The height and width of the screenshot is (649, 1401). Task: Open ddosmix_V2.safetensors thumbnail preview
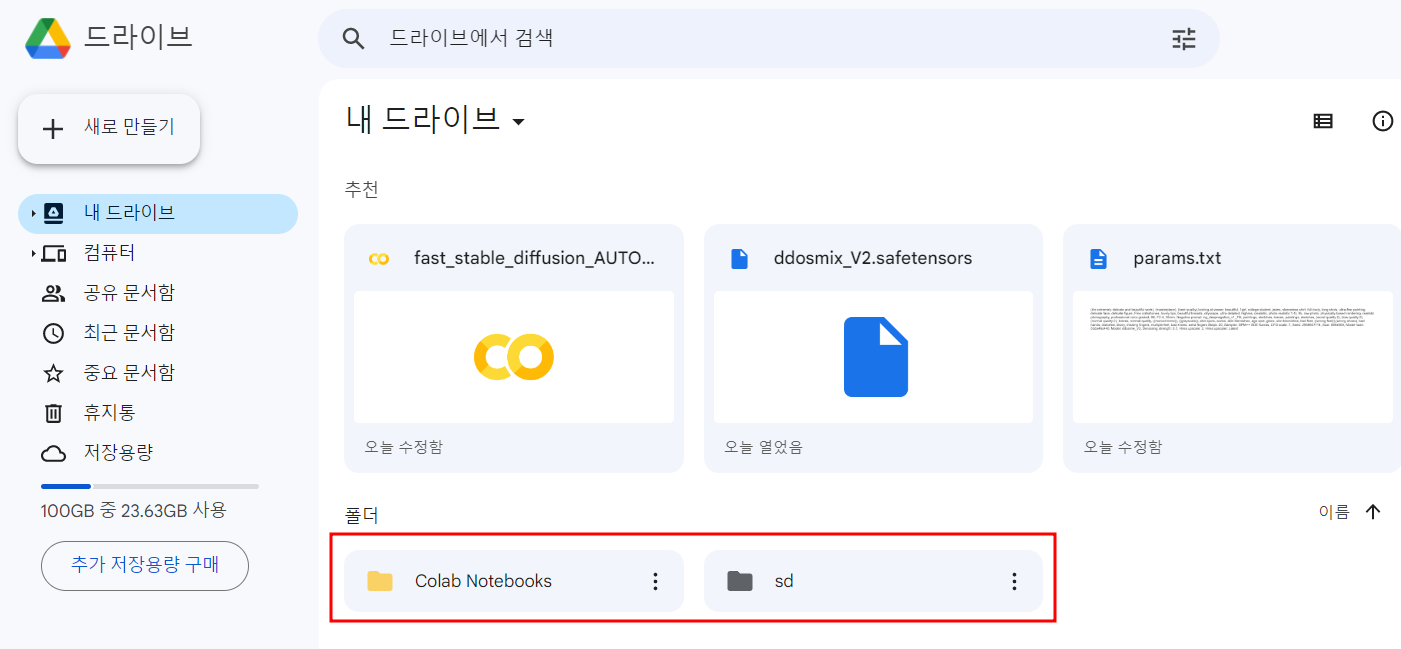873,357
